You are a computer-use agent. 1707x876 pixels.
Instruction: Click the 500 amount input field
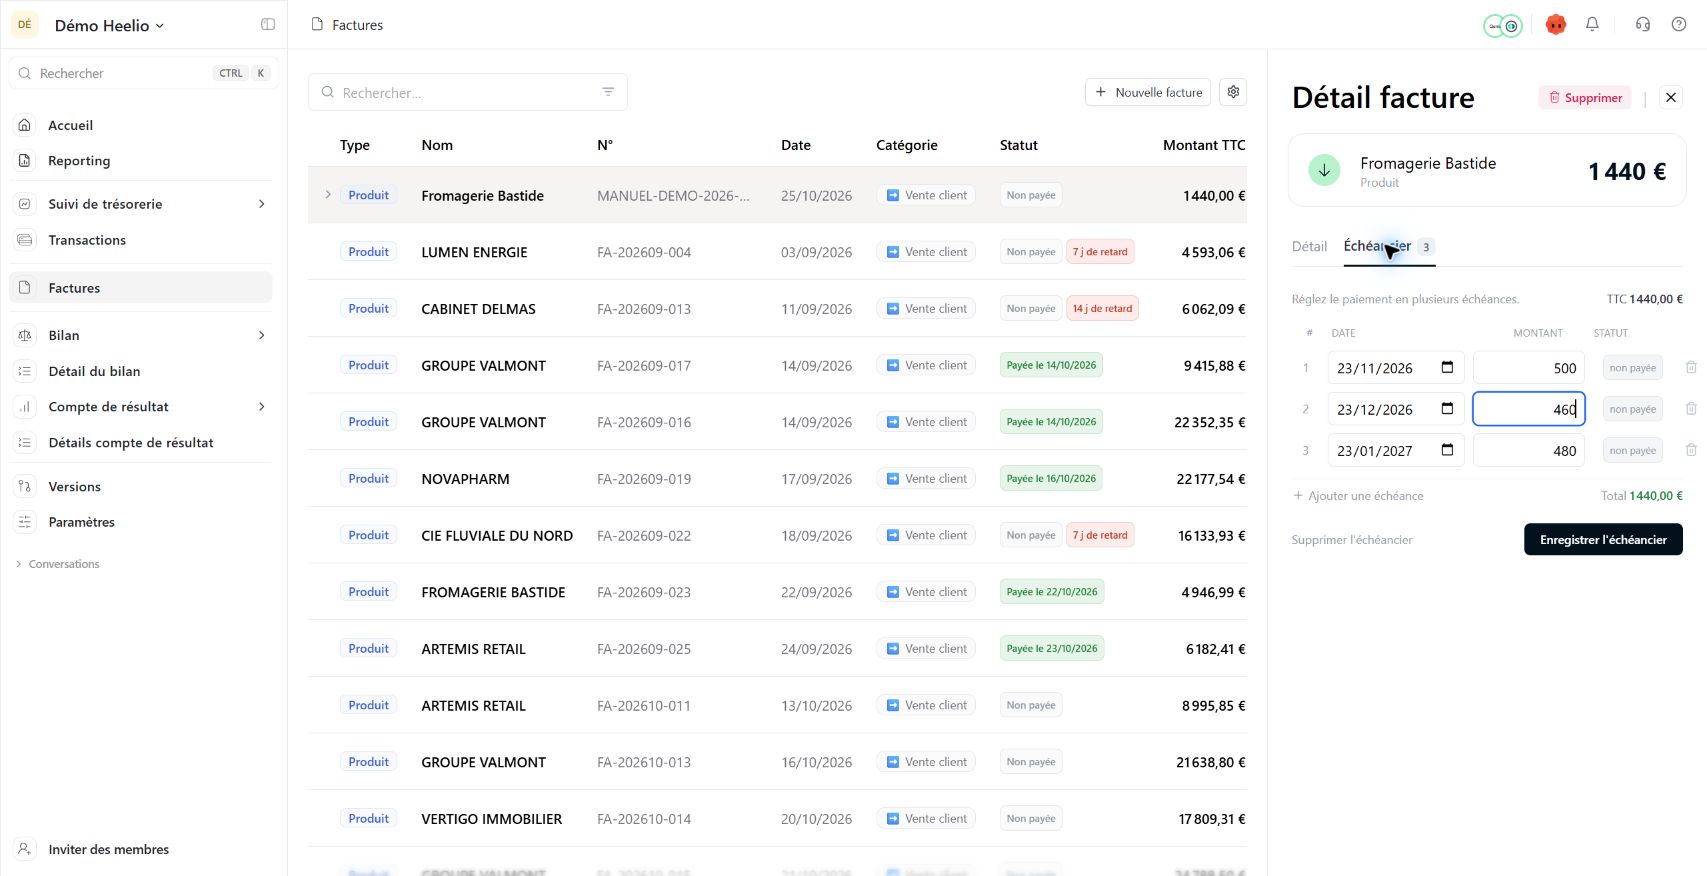pos(1528,368)
